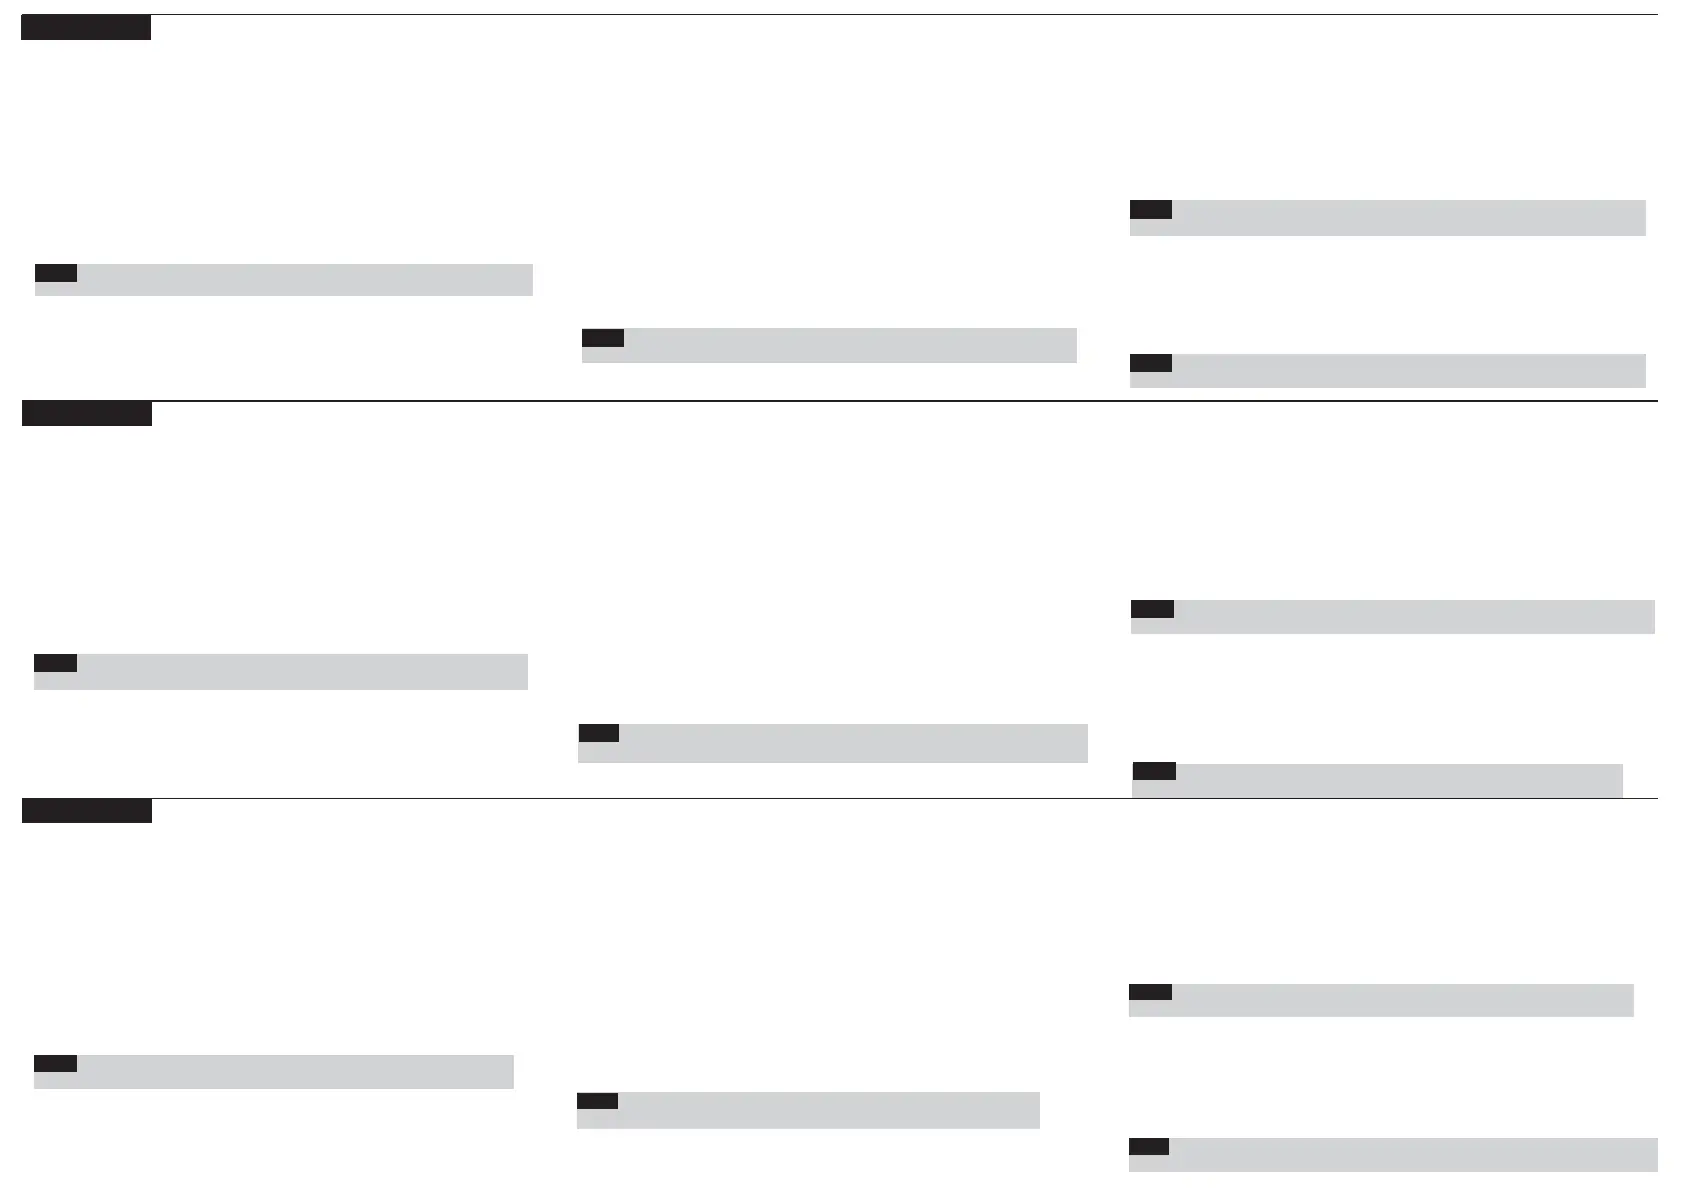Viewport: 1684px width, 1190px height.
Task: Click the black header label of the bottom section
Action: coord(87,811)
